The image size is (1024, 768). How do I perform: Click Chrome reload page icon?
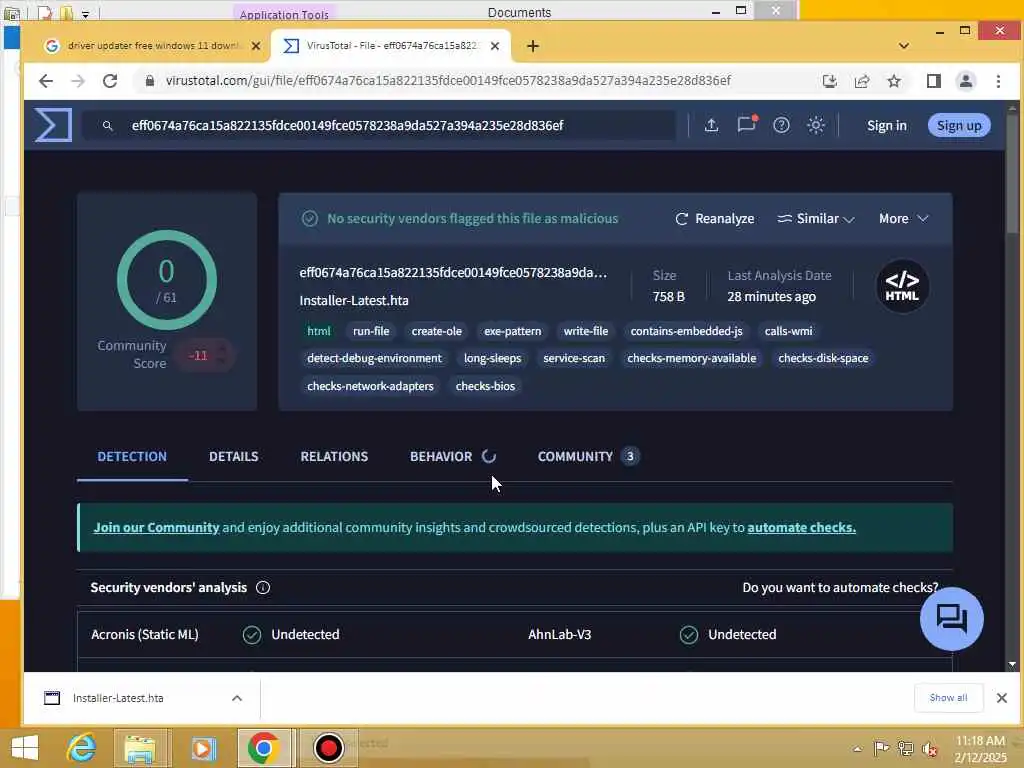click(x=110, y=80)
